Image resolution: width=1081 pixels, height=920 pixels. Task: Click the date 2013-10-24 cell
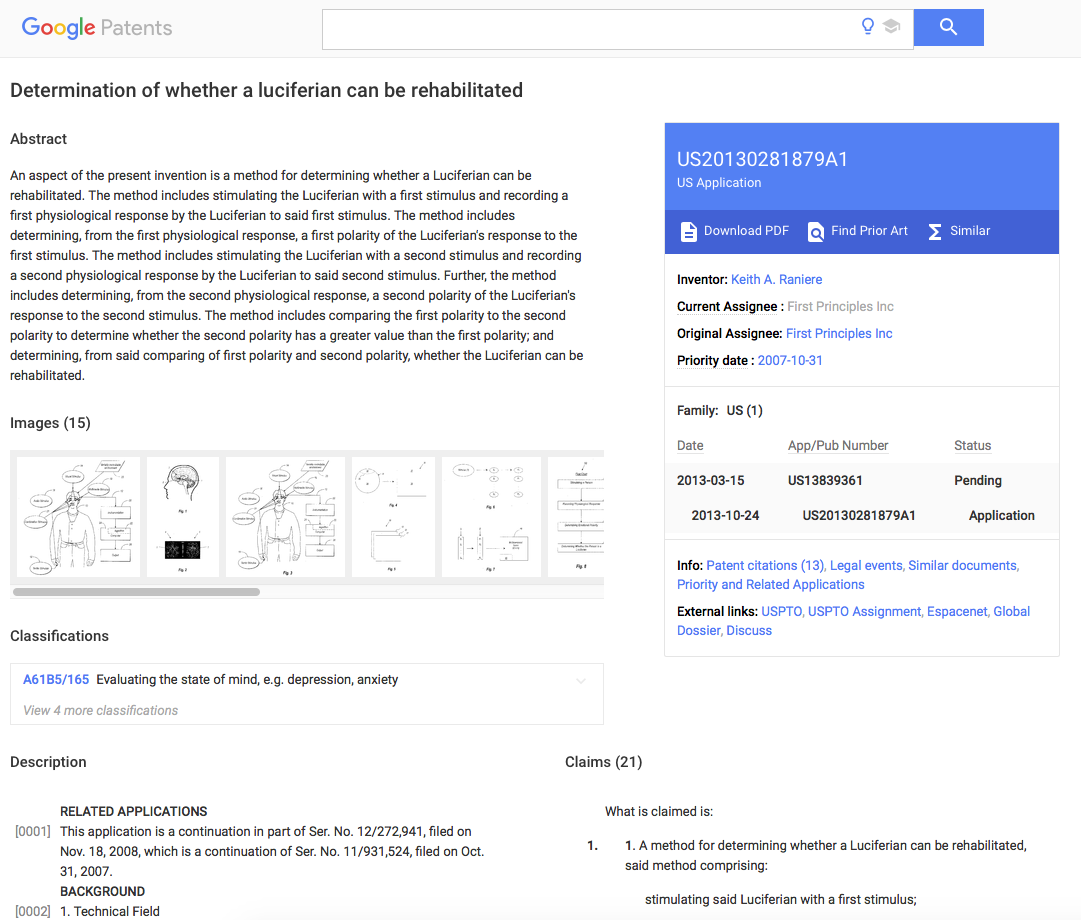pyautogui.click(x=725, y=516)
